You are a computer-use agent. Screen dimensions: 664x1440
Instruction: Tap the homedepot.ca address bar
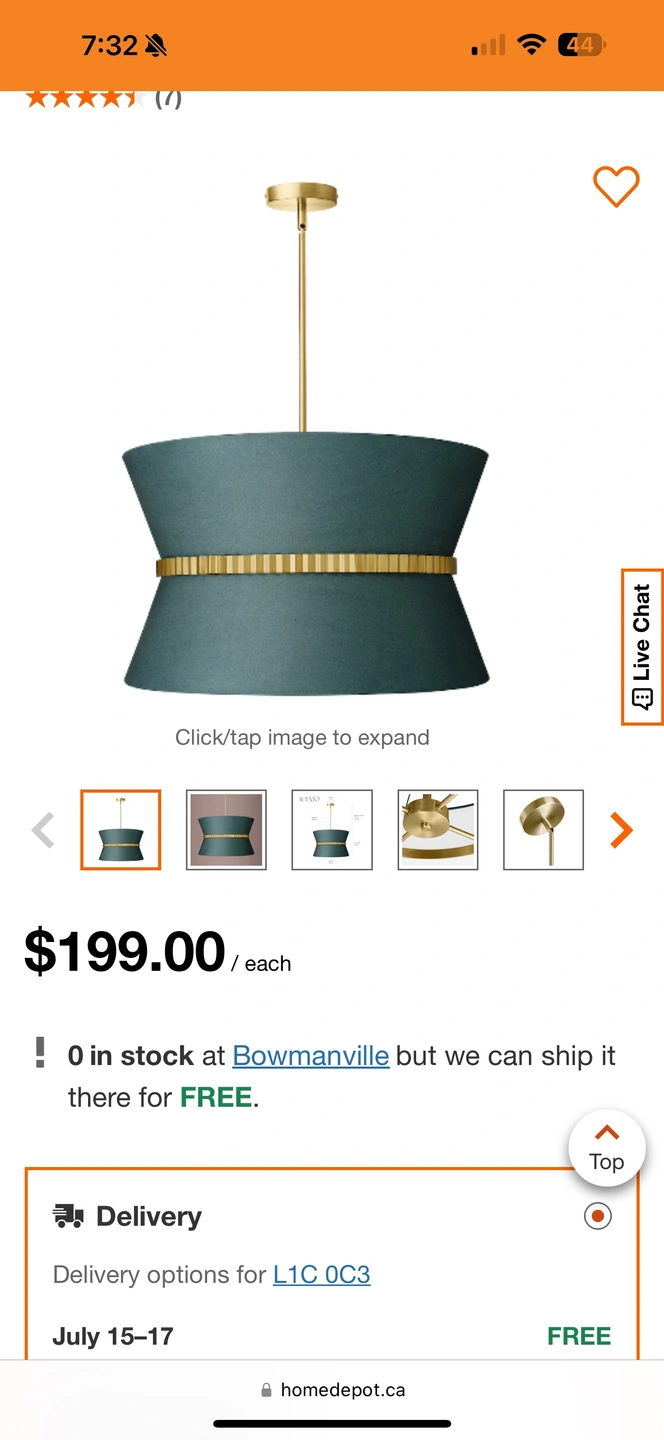pos(332,1390)
